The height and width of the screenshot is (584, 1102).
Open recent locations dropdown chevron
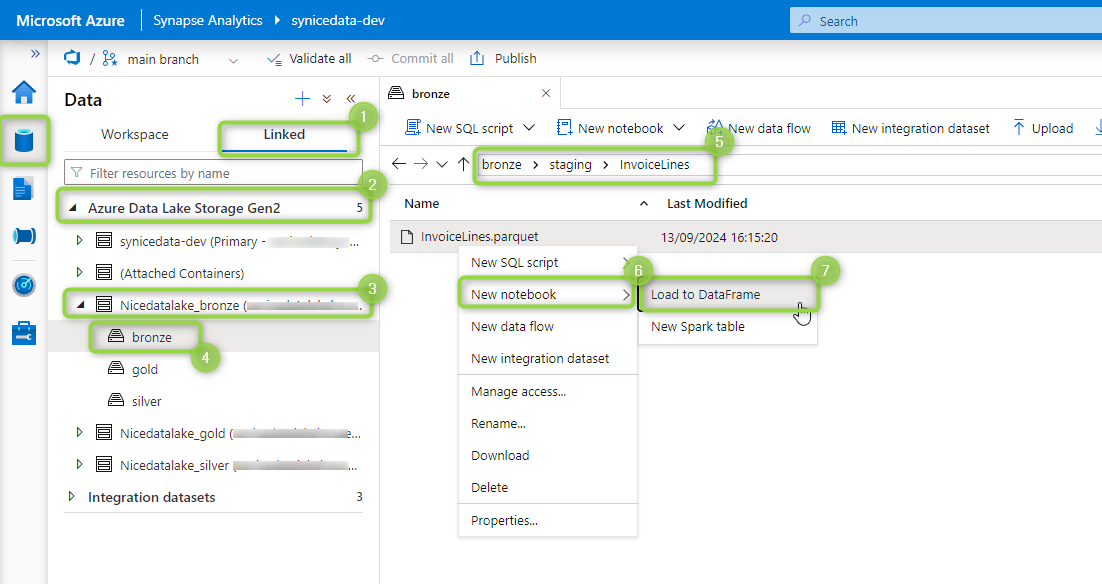442,164
